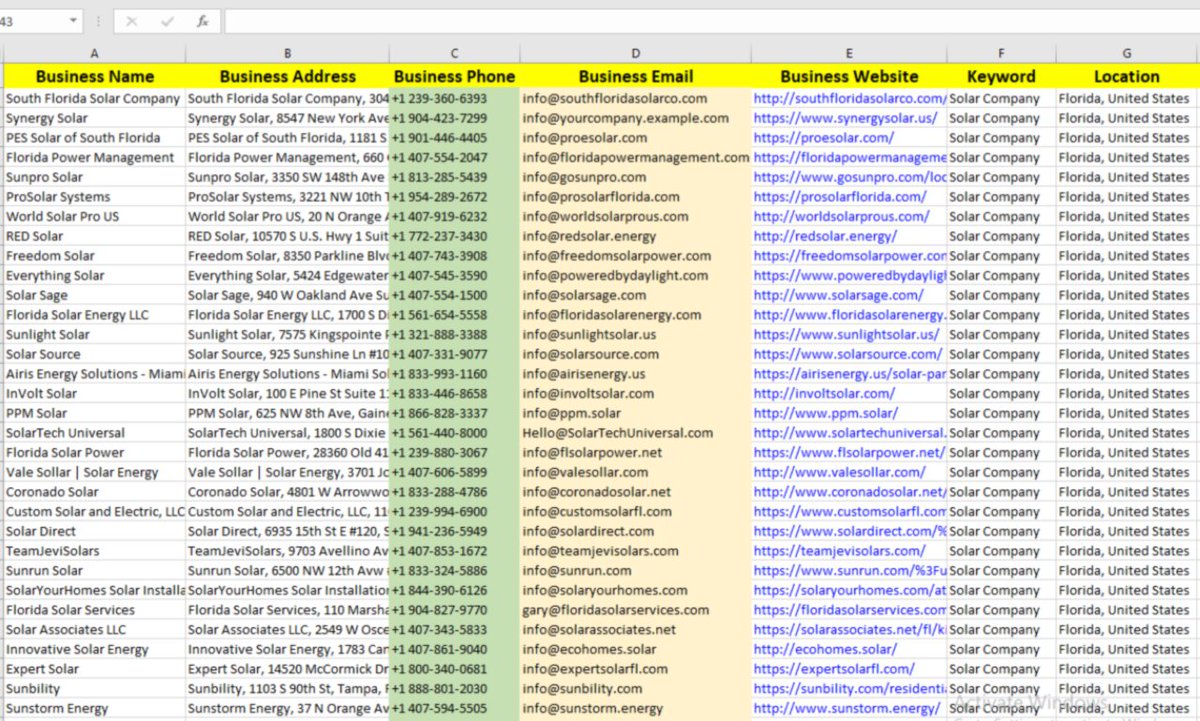Viewport: 1200px width, 721px height.
Task: Select the Coronado Solar name cell
Action: pos(94,492)
